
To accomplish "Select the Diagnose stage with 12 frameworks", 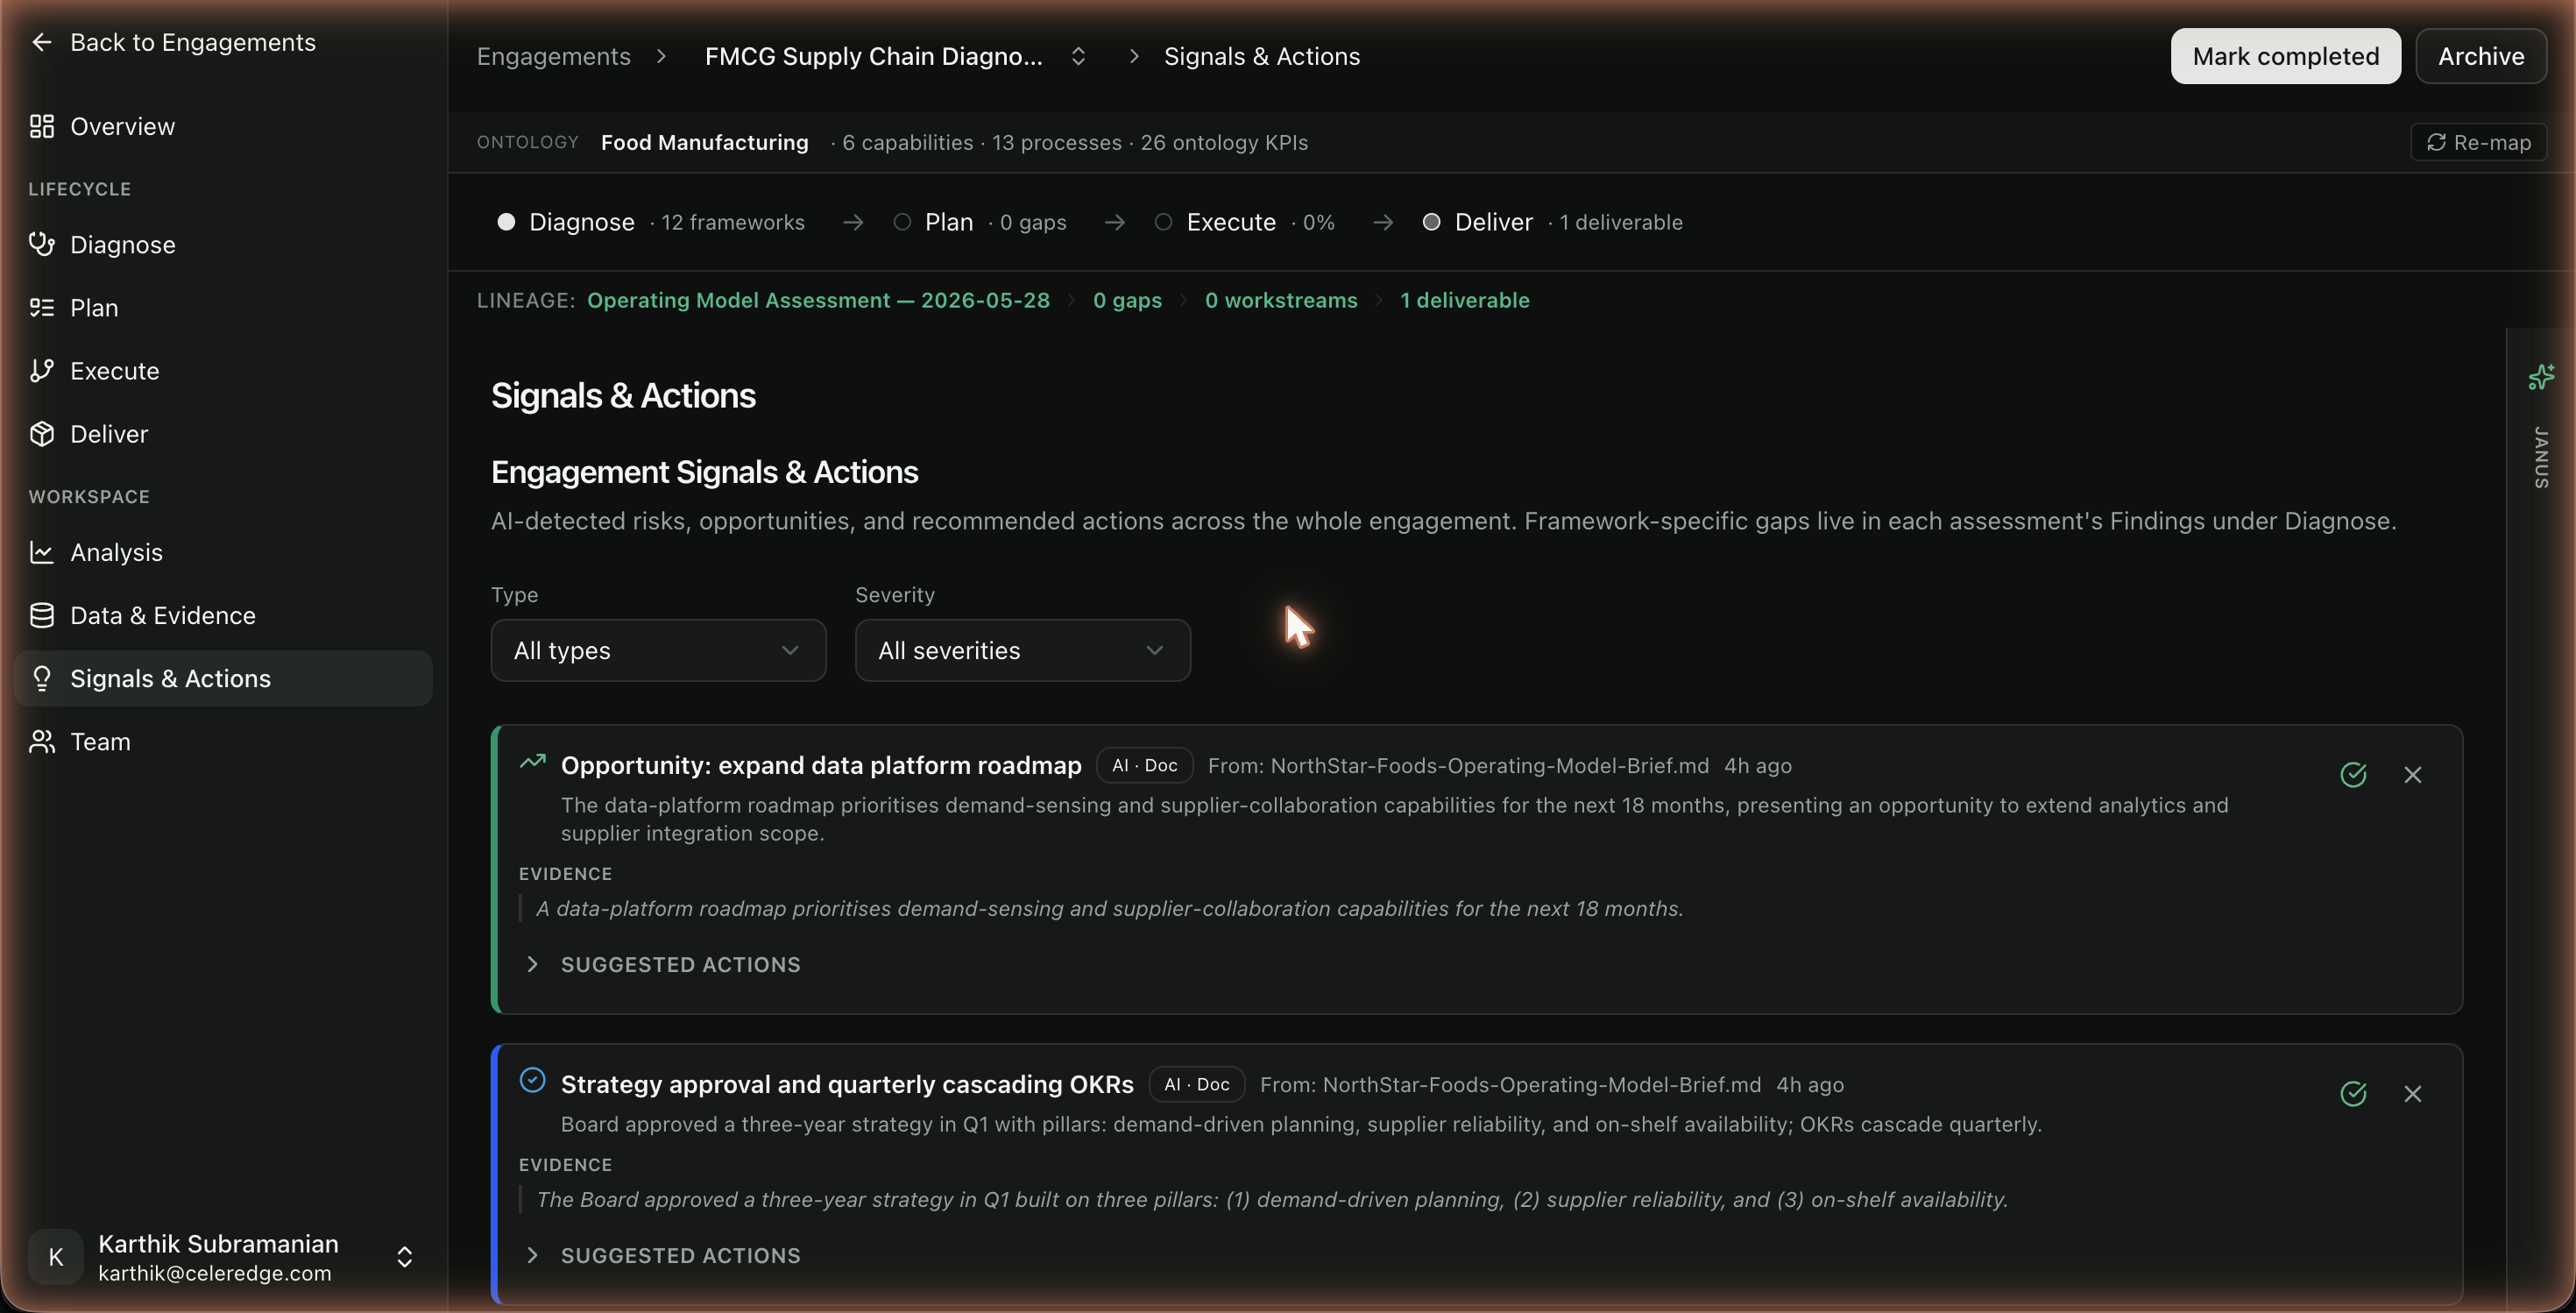I will click(x=650, y=222).
